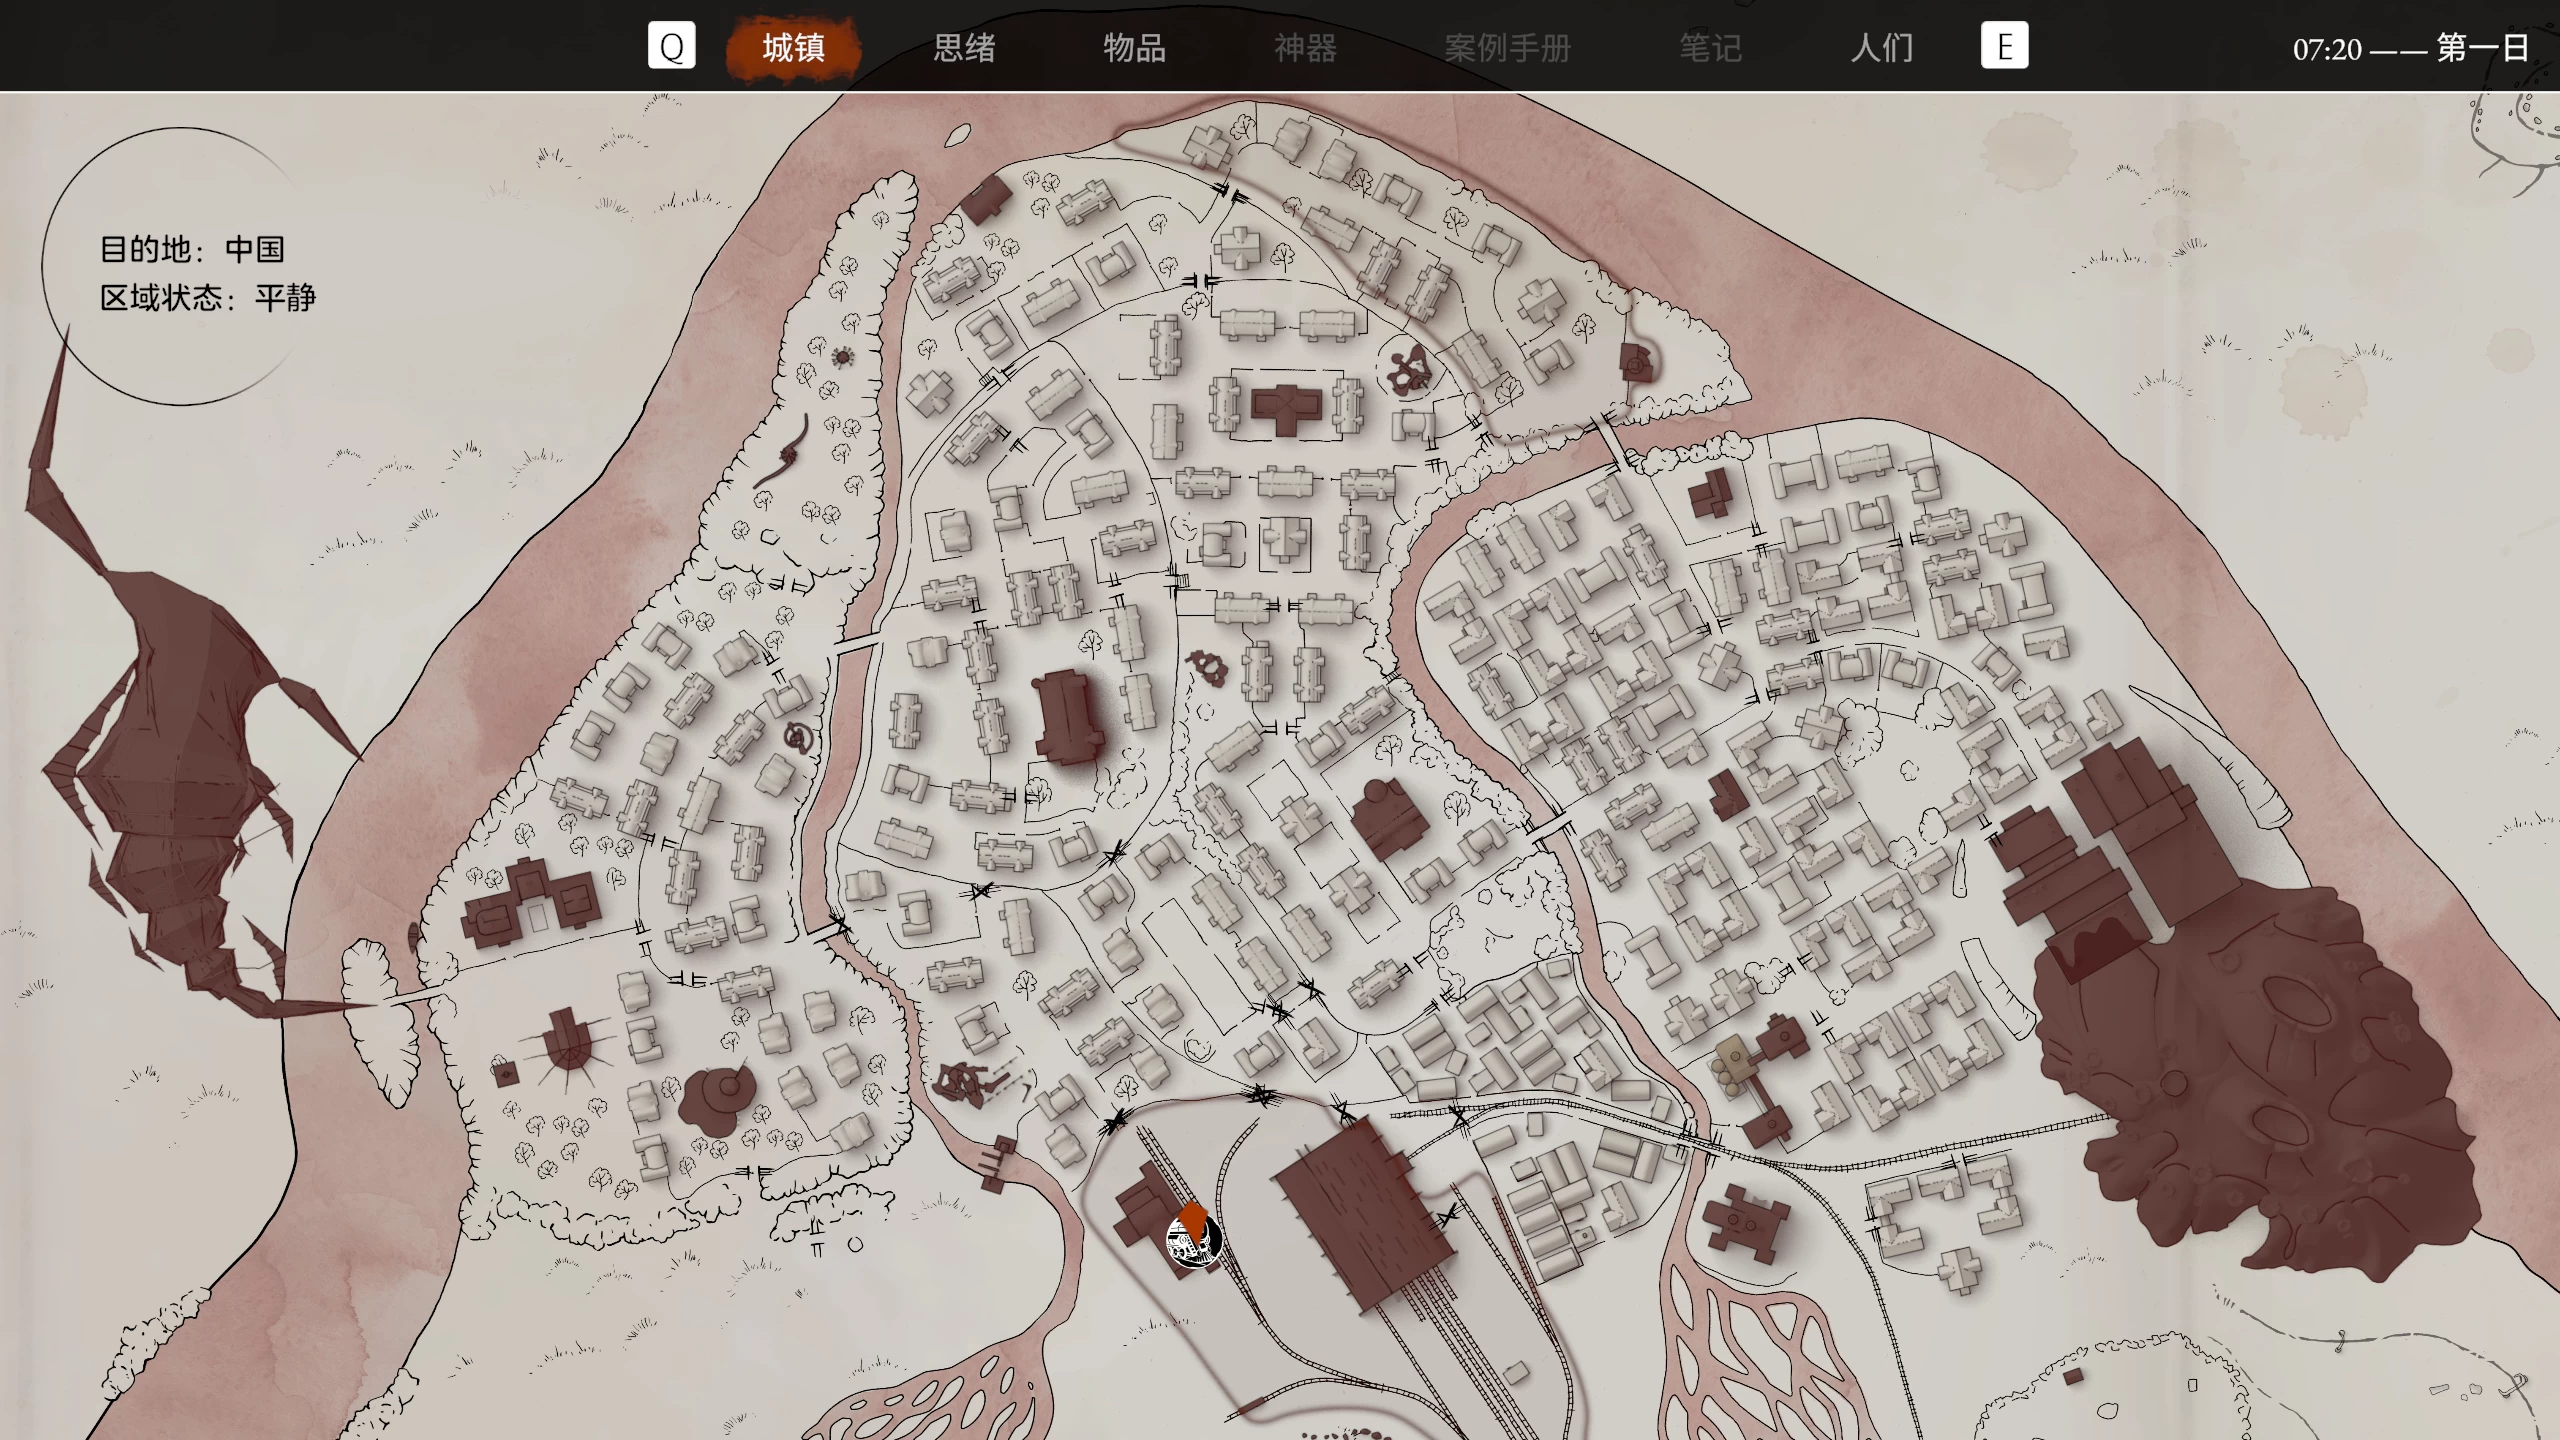Click the 07:20 第一日 time display
The height and width of the screenshot is (1440, 2560).
click(2410, 48)
